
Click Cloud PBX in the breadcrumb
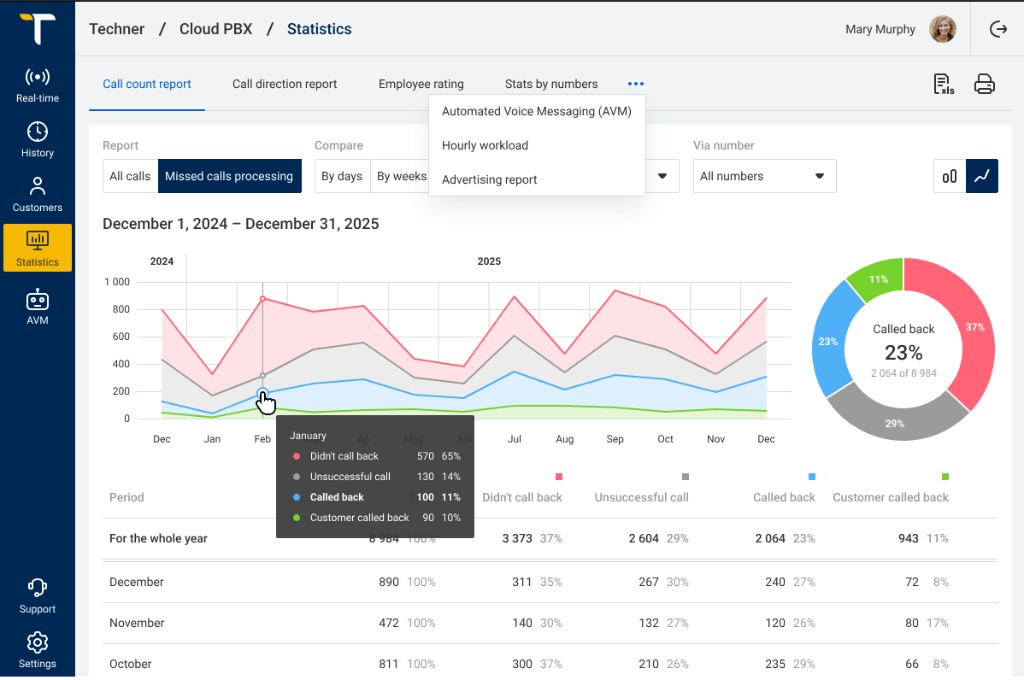click(216, 29)
